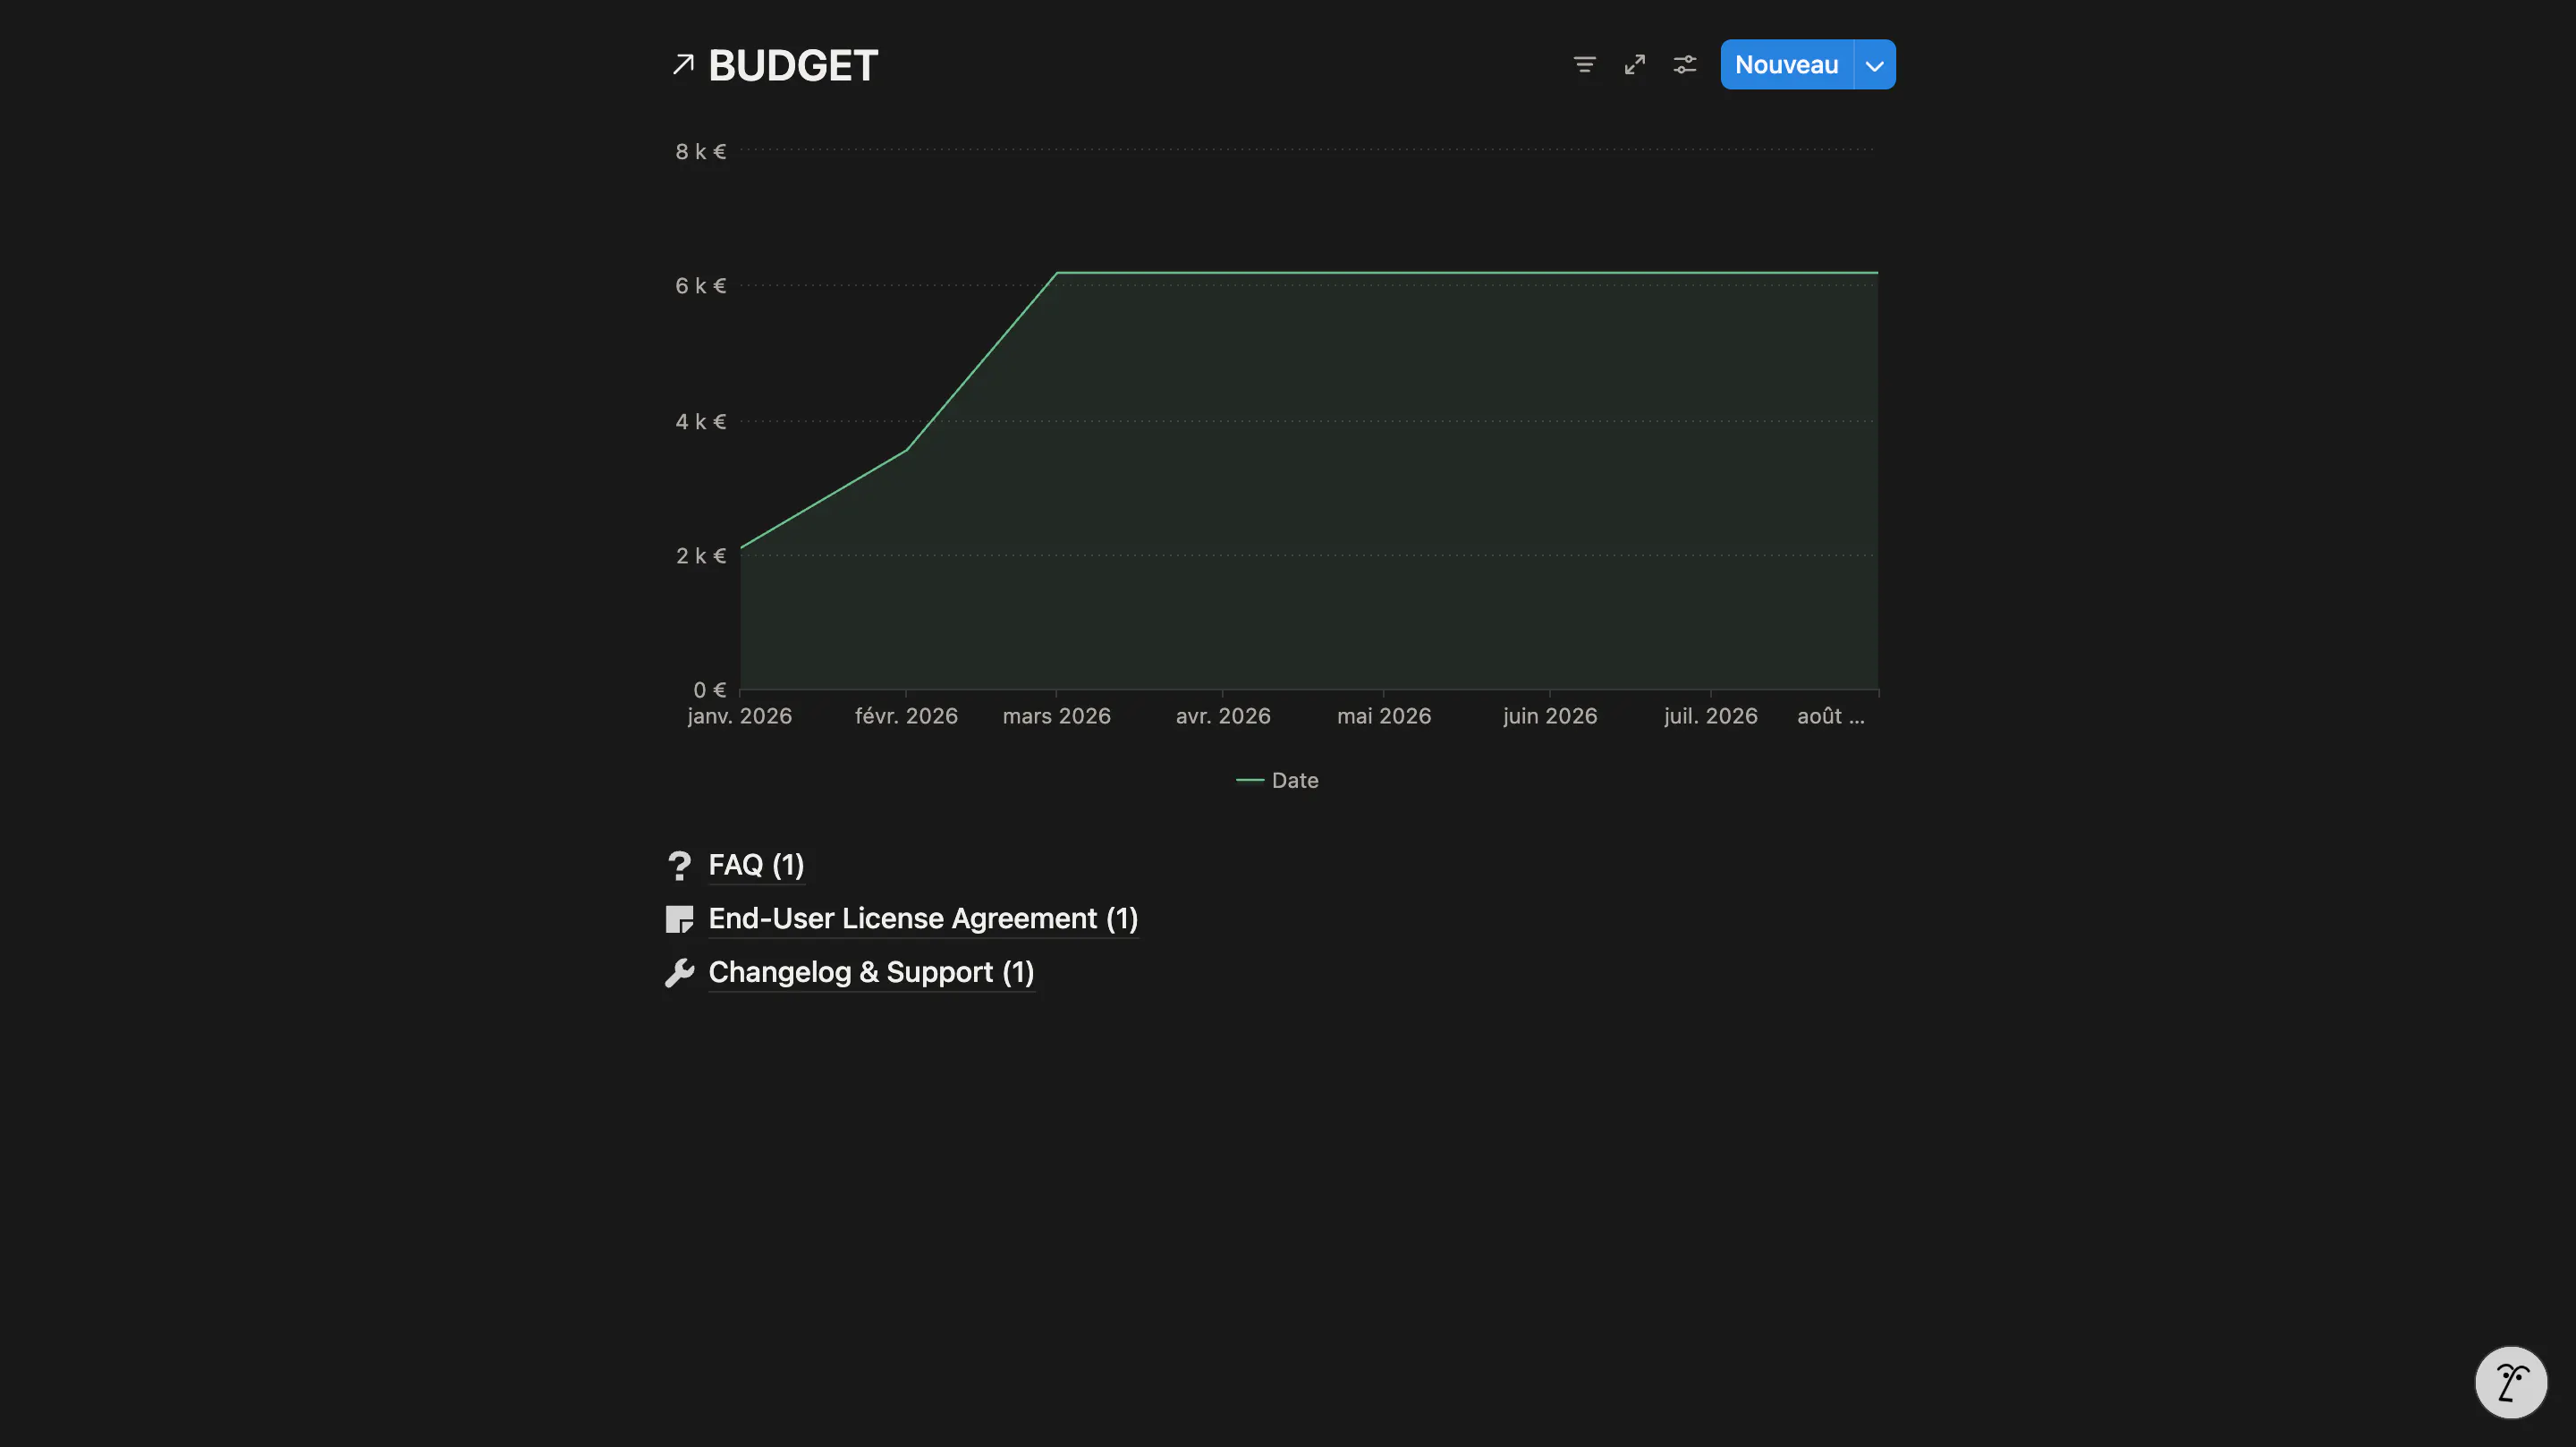Expand the BUDGET view to full page

[1634, 65]
